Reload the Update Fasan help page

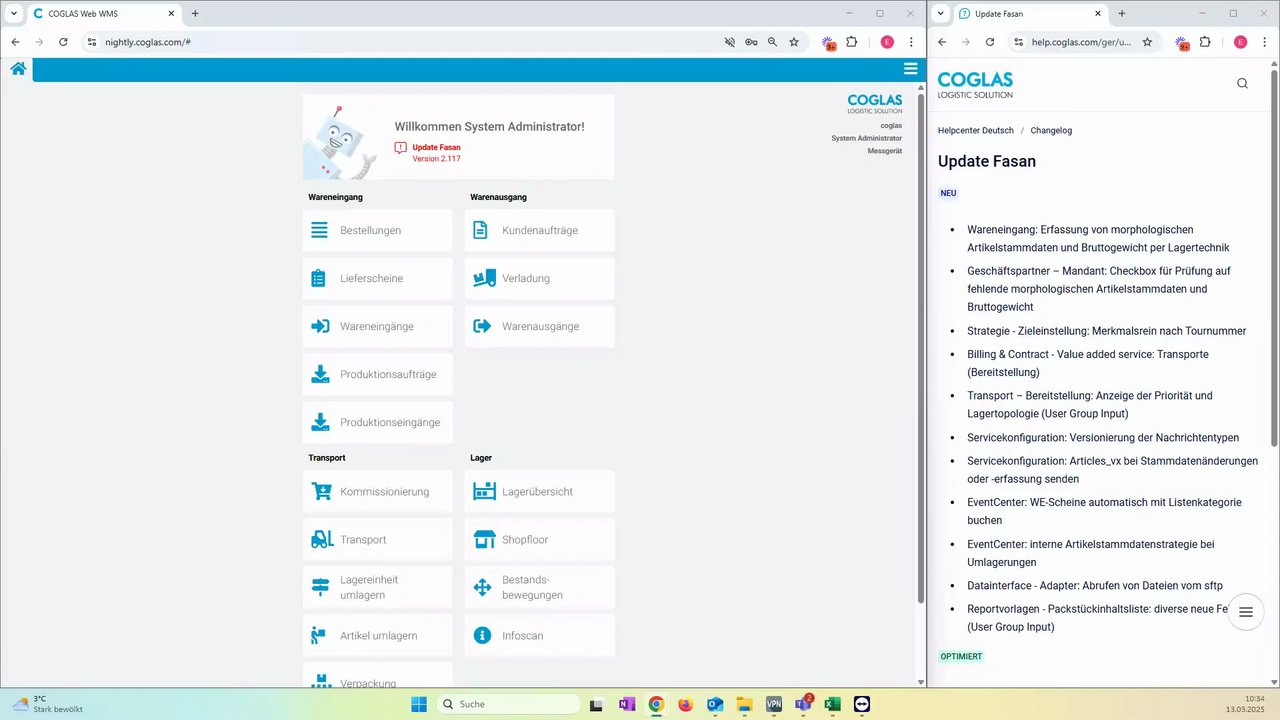coord(990,42)
